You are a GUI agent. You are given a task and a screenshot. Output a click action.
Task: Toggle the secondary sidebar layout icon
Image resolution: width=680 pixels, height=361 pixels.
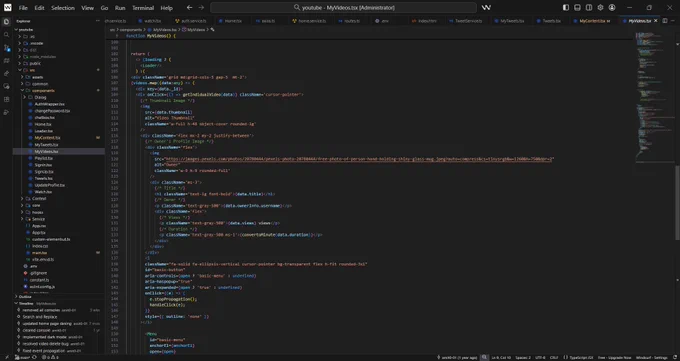point(589,7)
